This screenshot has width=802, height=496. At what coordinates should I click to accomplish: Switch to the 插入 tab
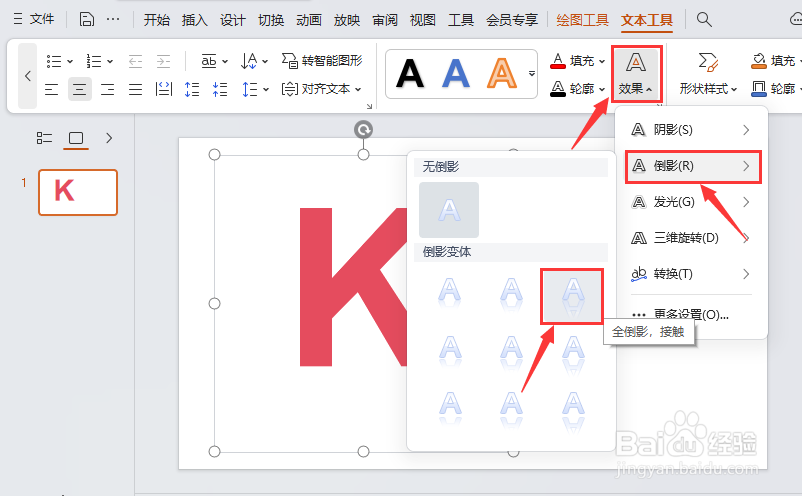coord(194,20)
